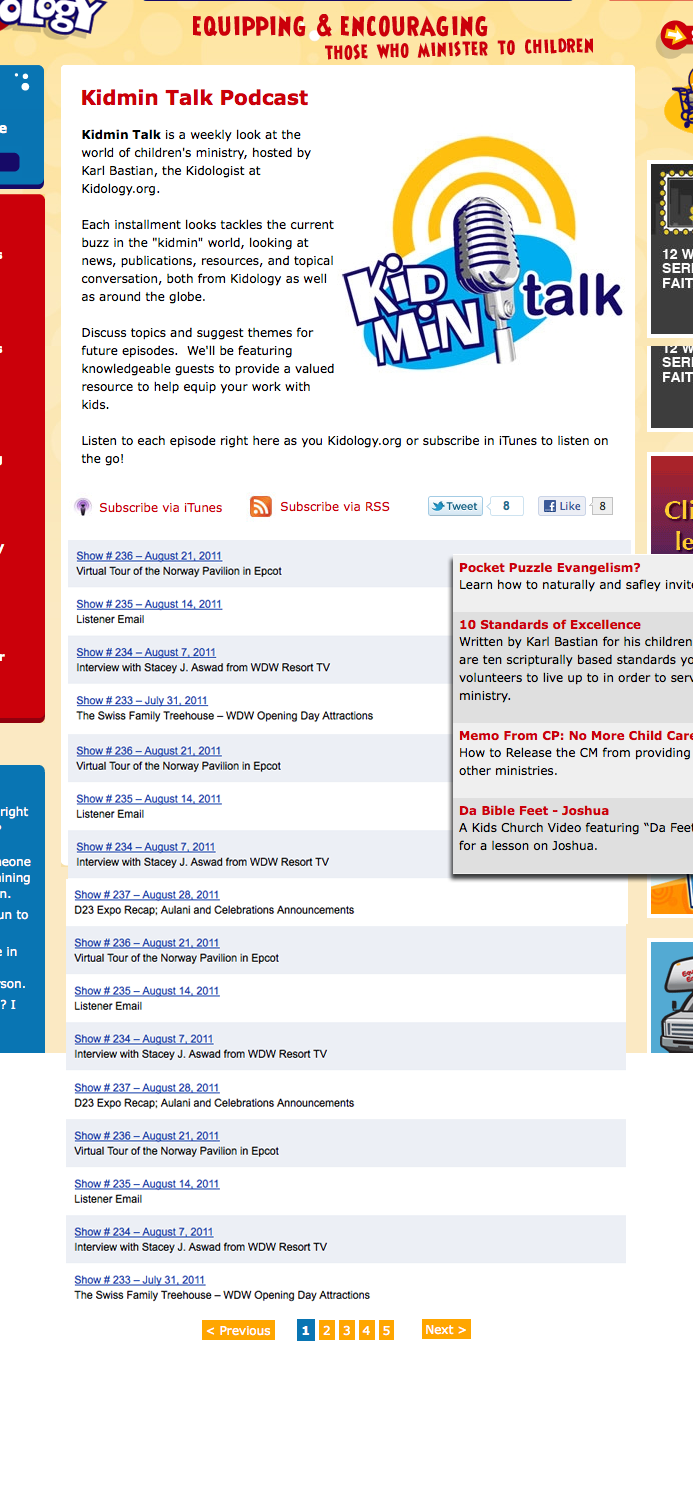Go to the Next page of episodes
Image resolution: width=693 pixels, height=1500 pixels.
446,1329
